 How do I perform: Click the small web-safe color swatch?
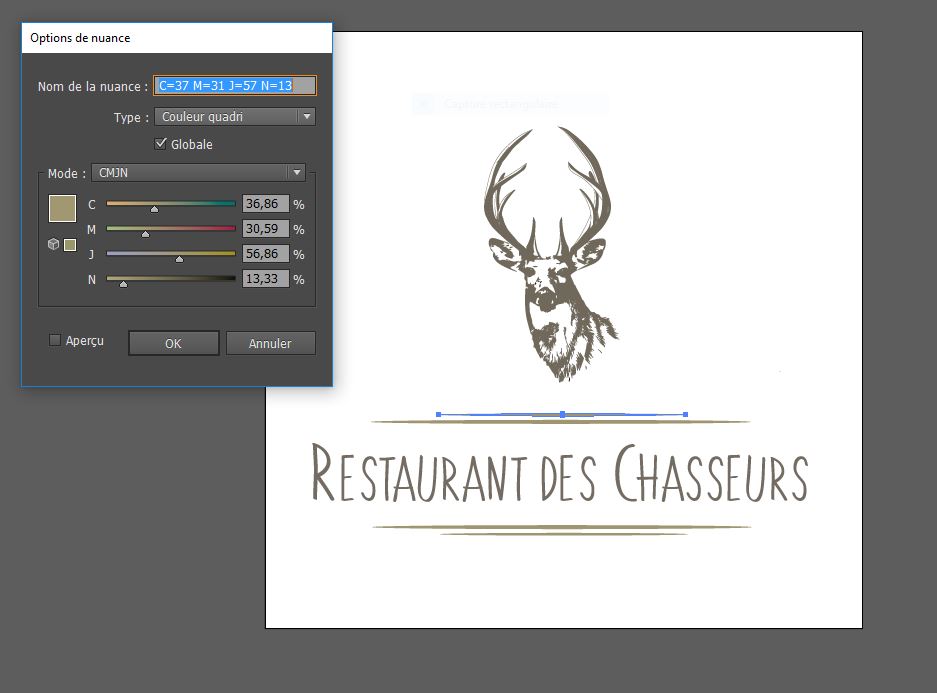(70, 245)
